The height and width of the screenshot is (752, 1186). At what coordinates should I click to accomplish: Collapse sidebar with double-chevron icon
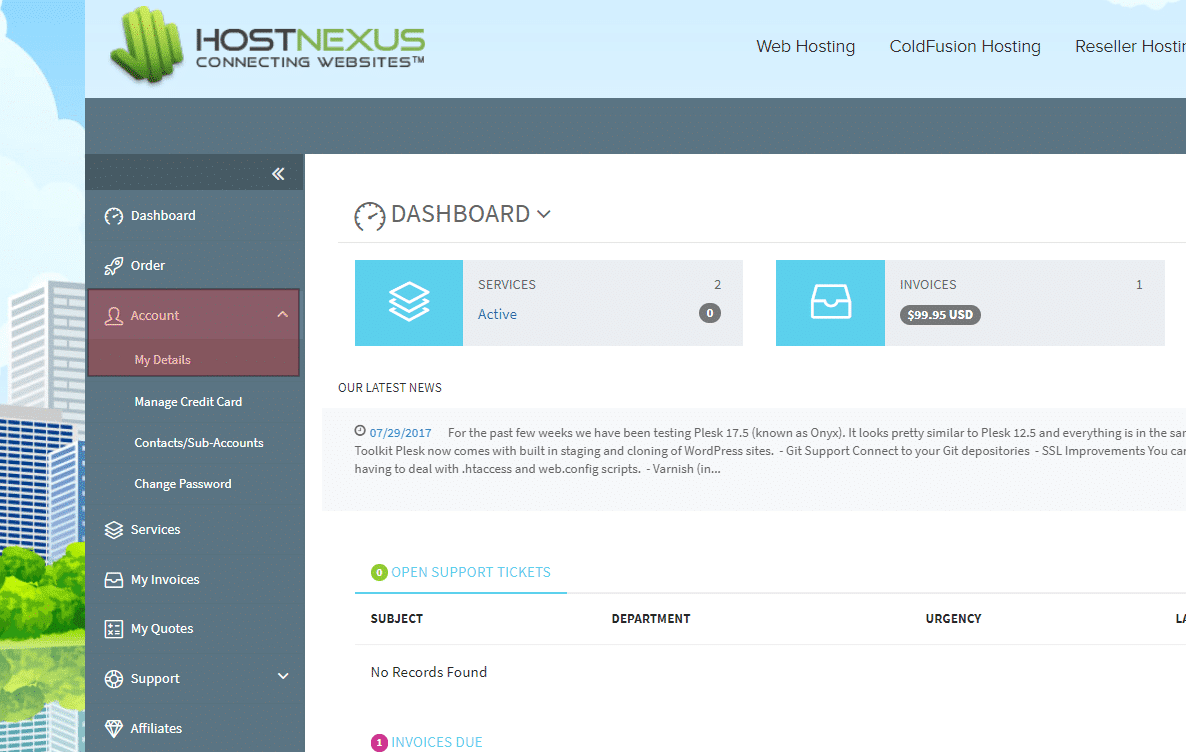point(279,174)
